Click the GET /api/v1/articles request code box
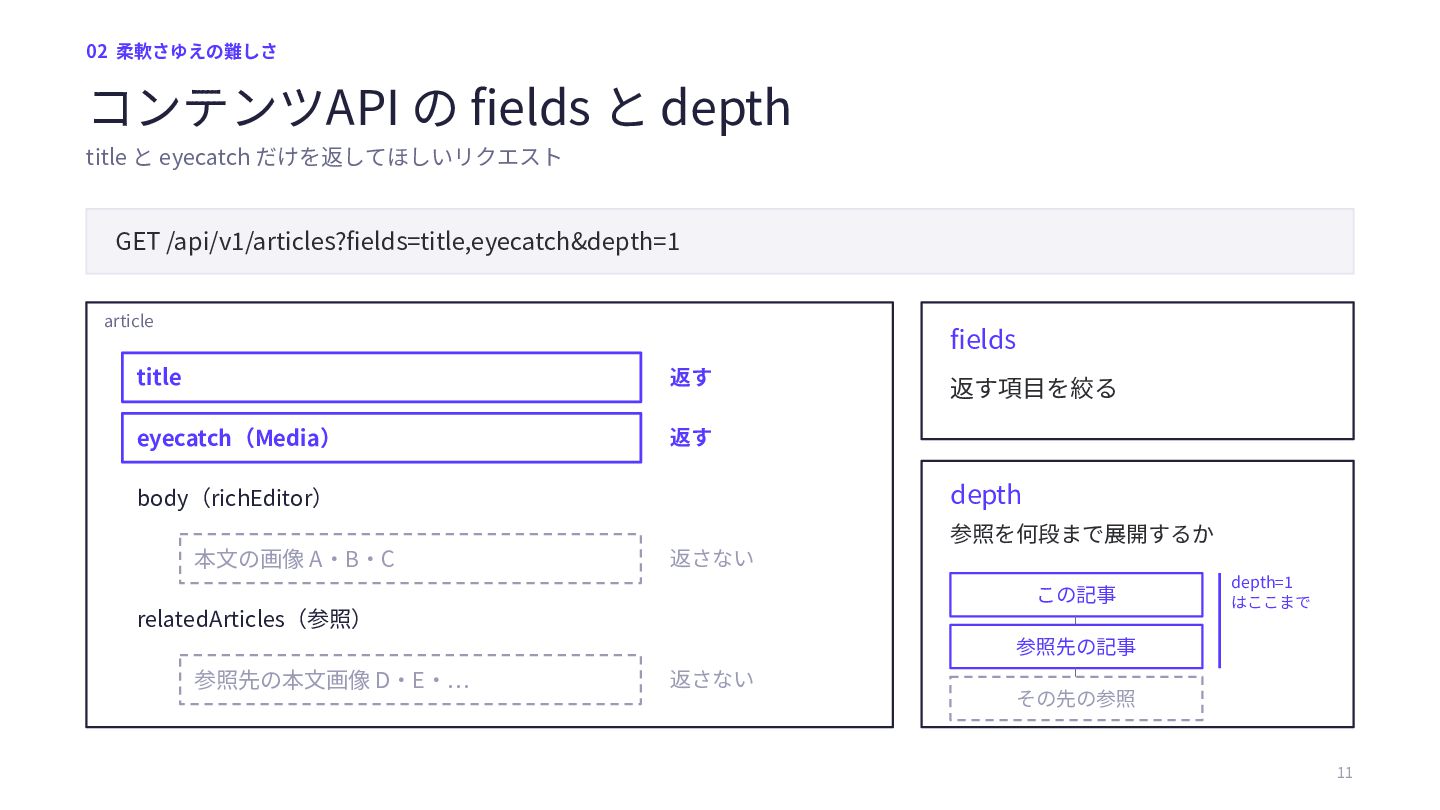Image resolution: width=1440 pixels, height=810 pixels. point(719,241)
